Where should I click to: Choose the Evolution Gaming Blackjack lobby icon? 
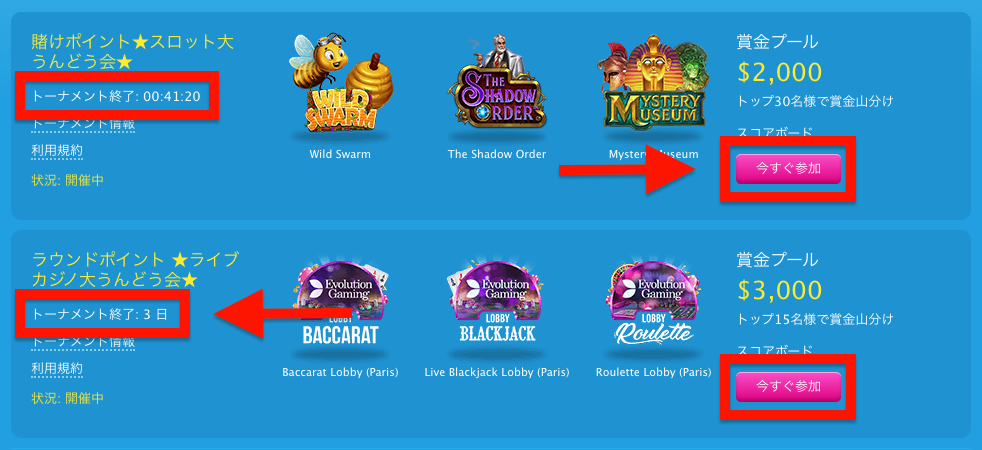pos(497,304)
